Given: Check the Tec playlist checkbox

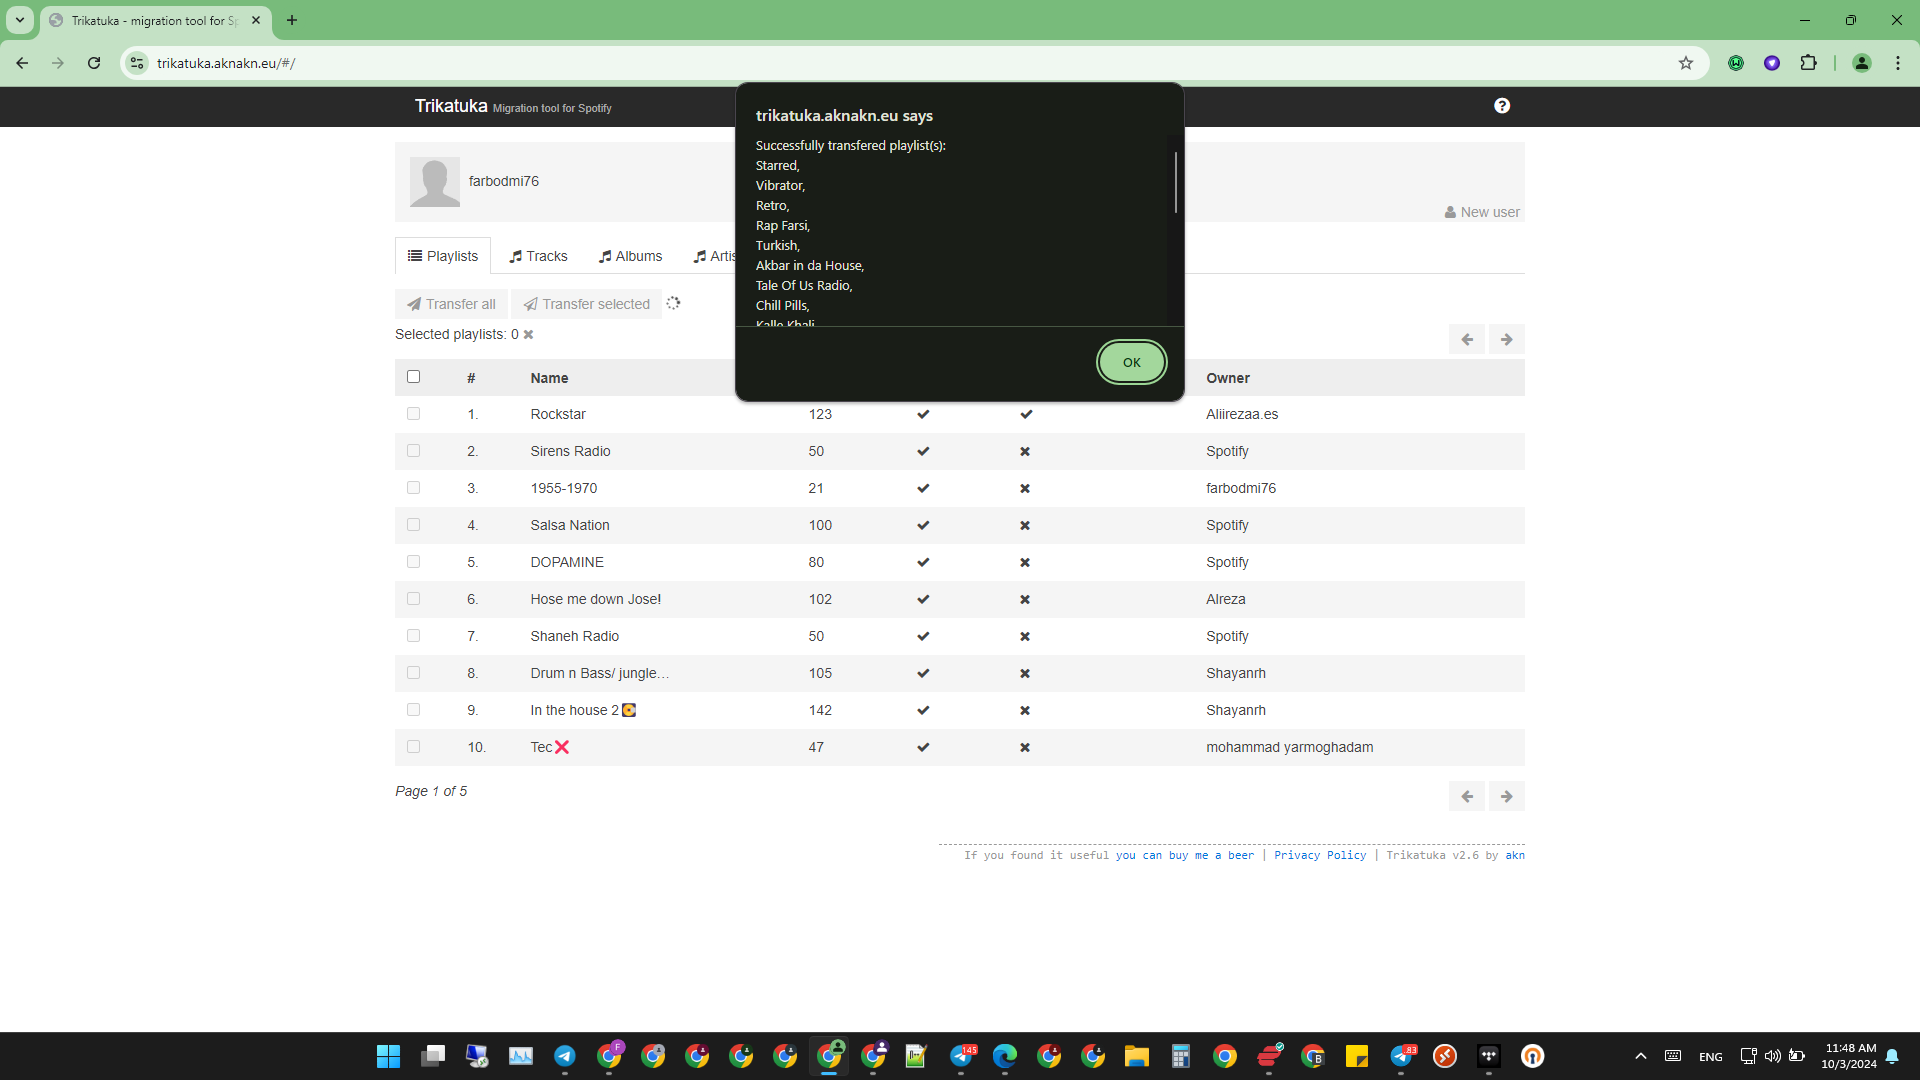Looking at the screenshot, I should tap(414, 747).
